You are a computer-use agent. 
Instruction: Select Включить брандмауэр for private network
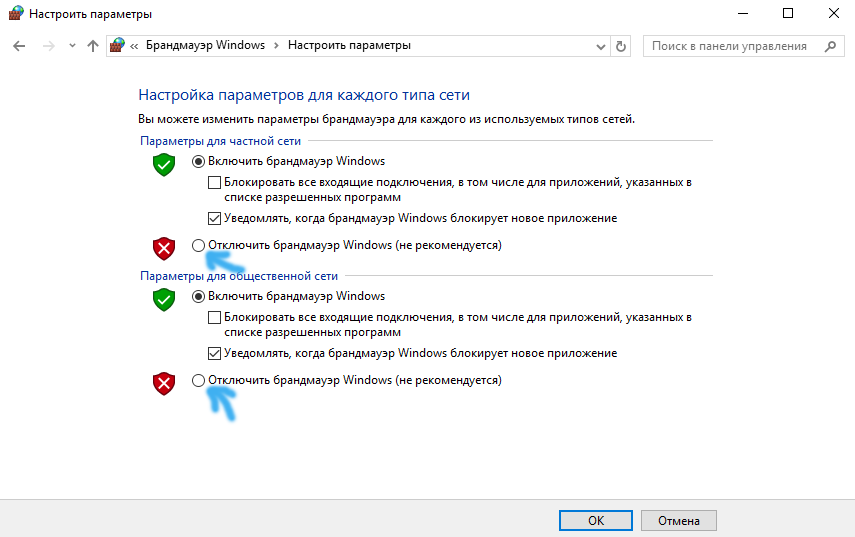click(x=198, y=161)
